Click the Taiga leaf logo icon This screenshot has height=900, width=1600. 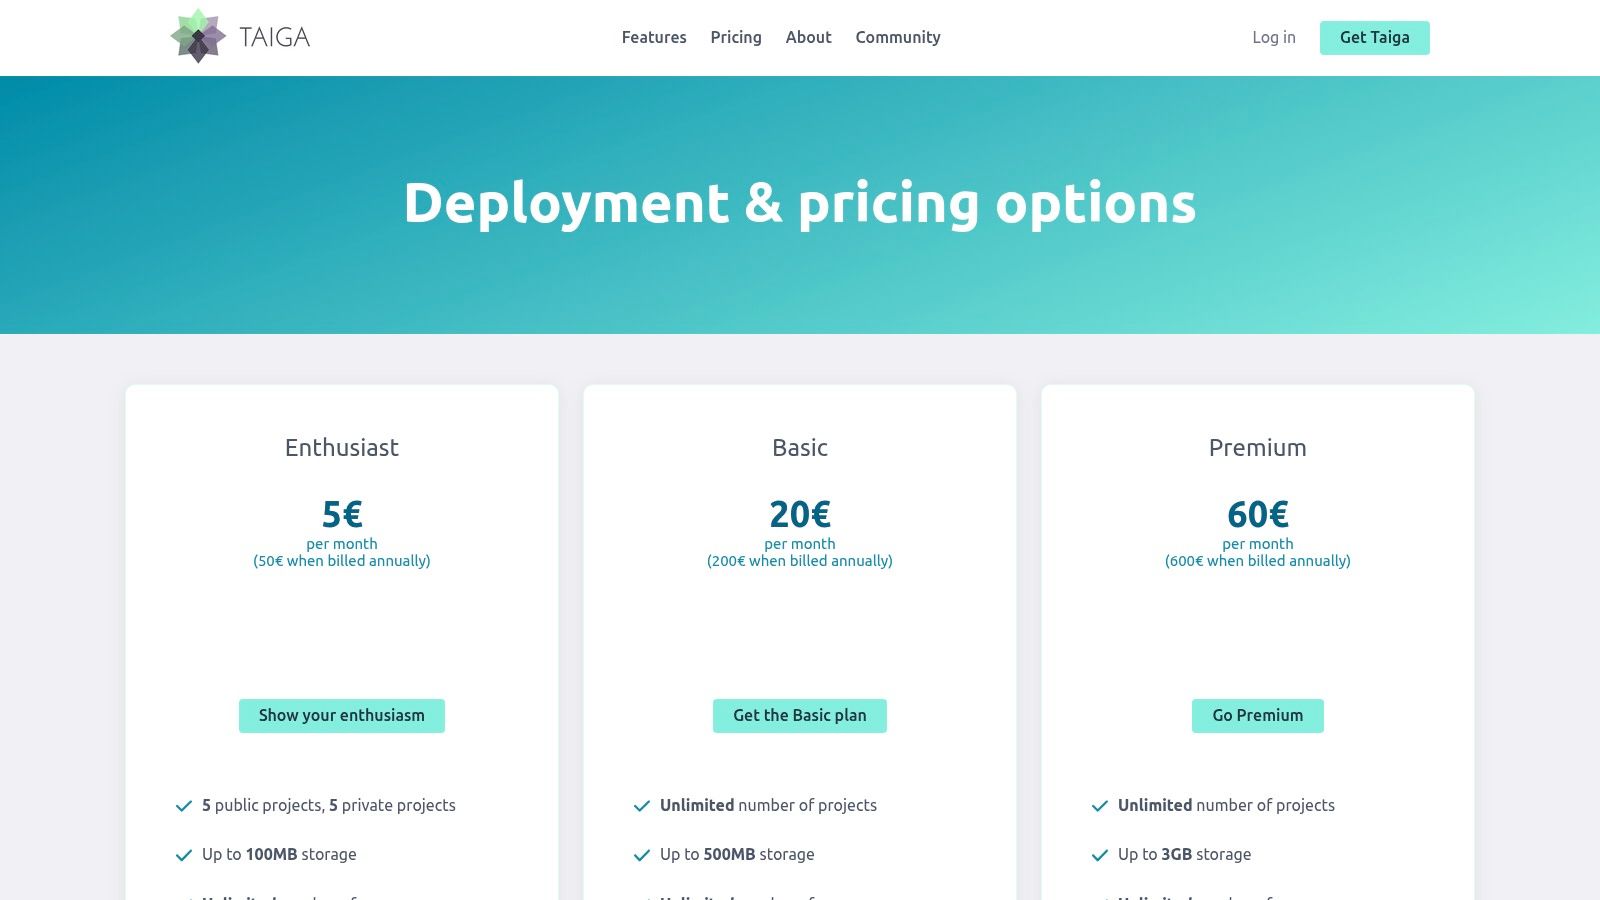click(198, 37)
